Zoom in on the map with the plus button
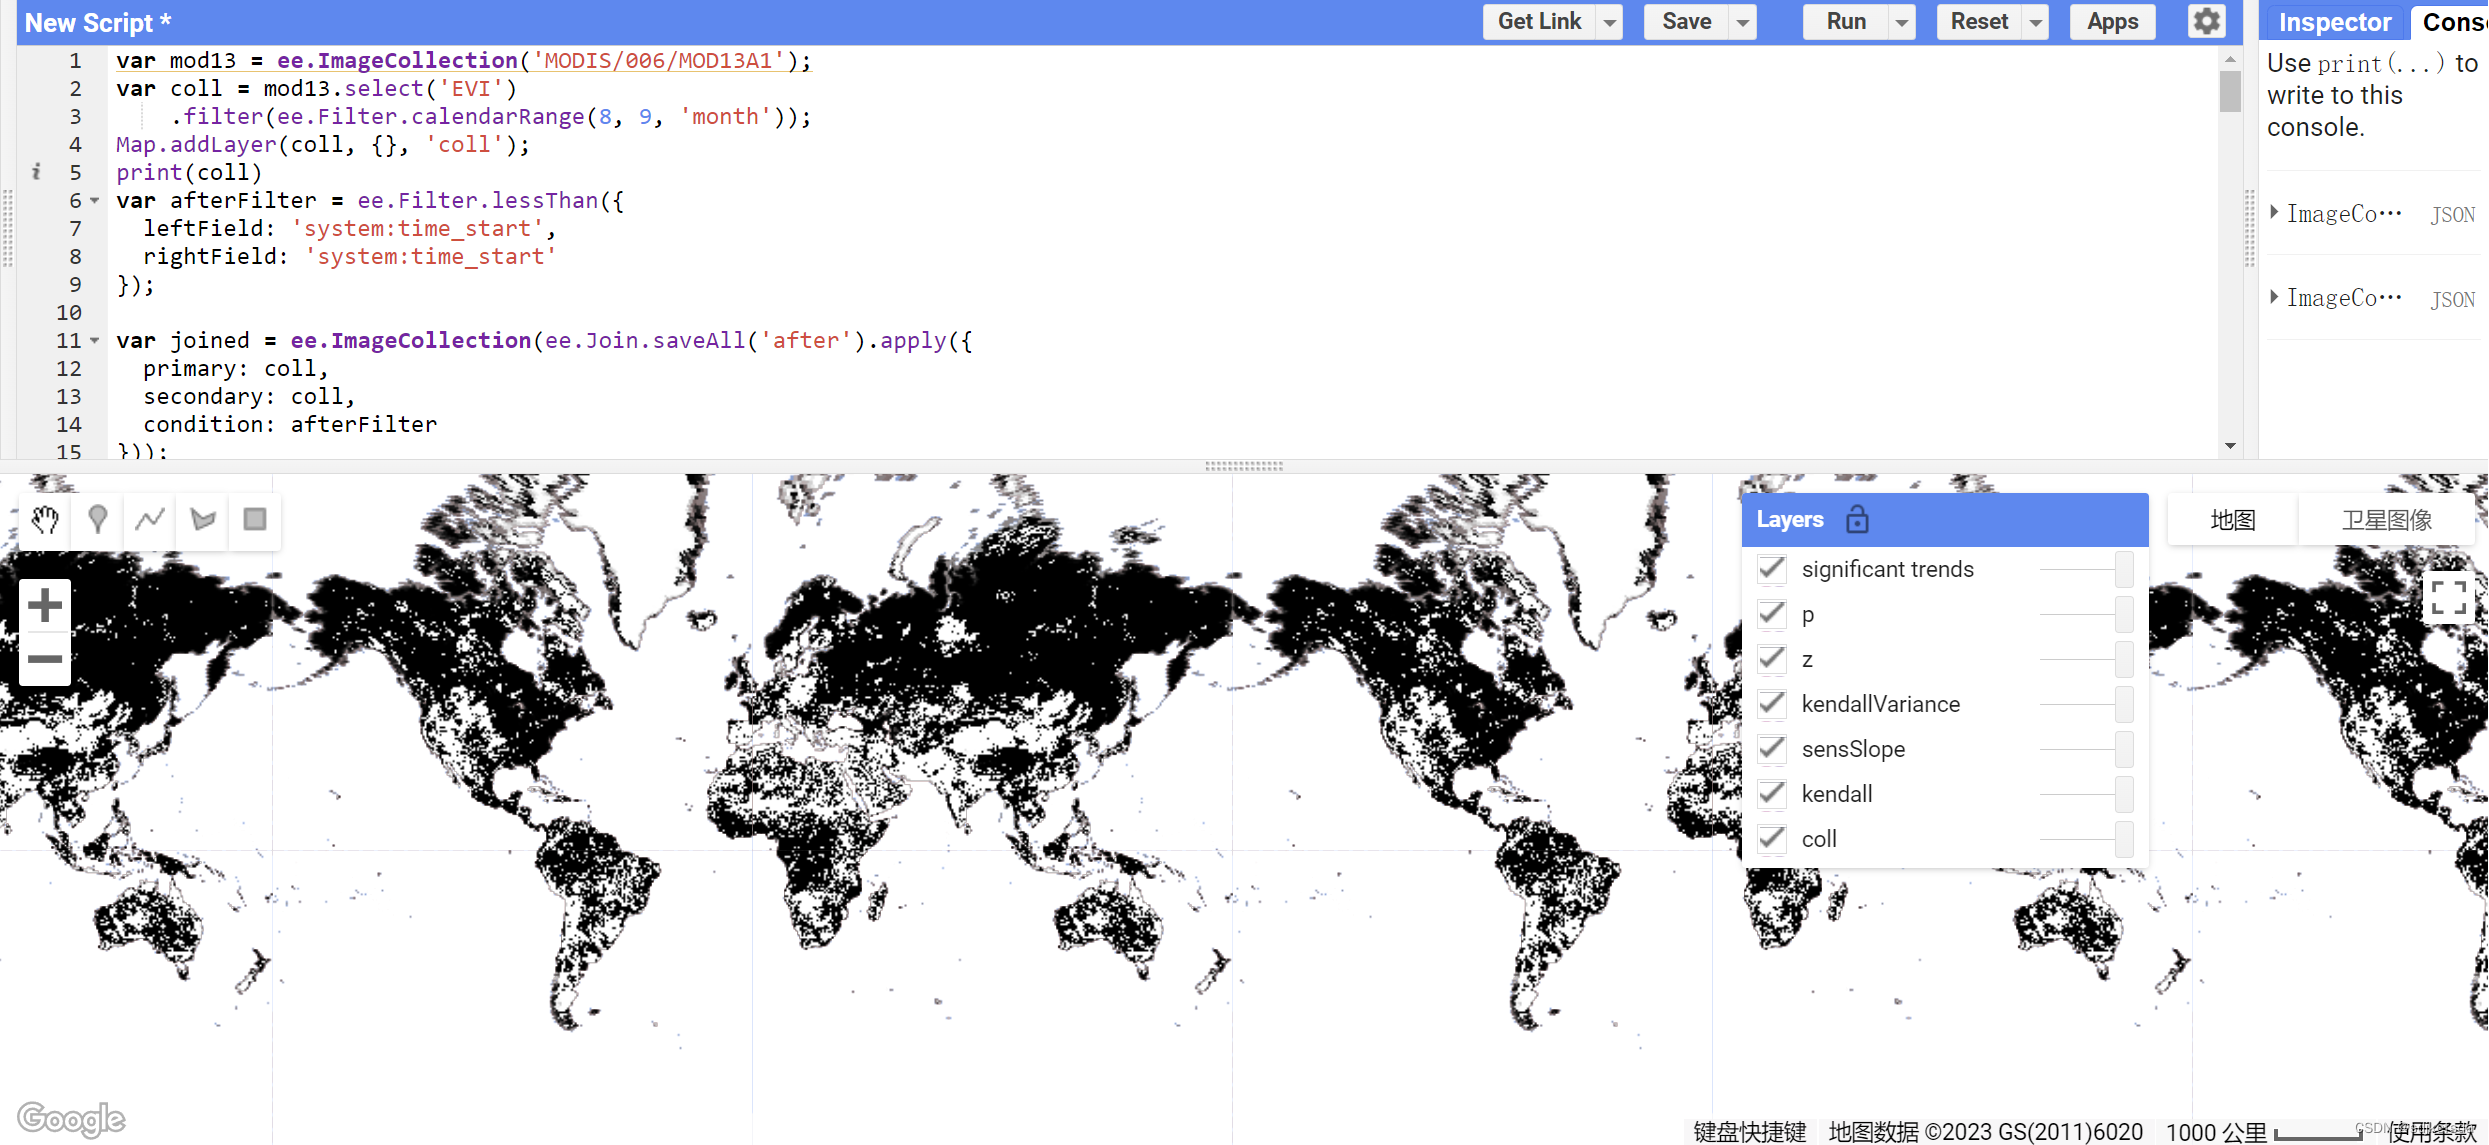 pyautogui.click(x=44, y=604)
